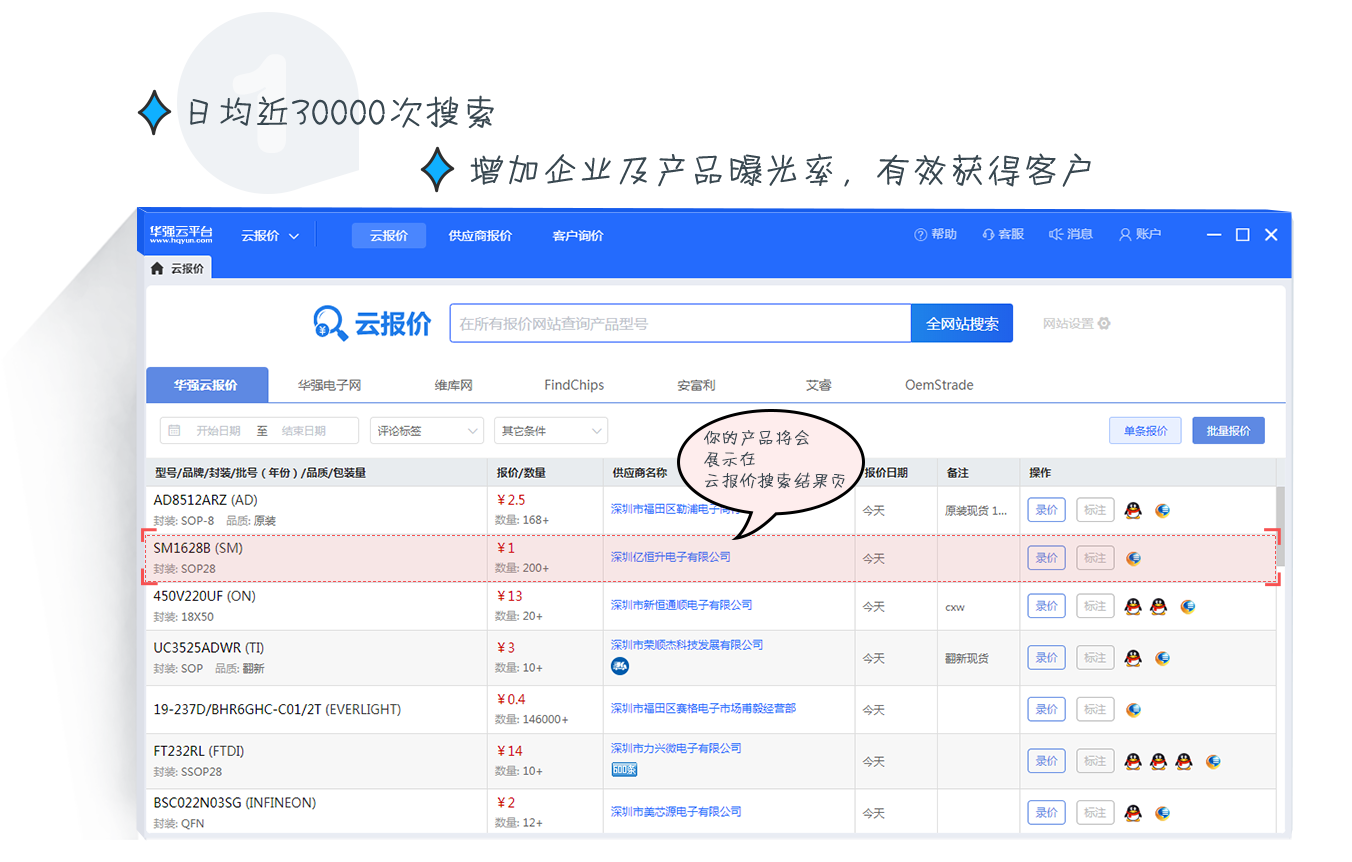The image size is (1352, 862).
Task: Click the 华强云平台 logo
Action: point(181,235)
